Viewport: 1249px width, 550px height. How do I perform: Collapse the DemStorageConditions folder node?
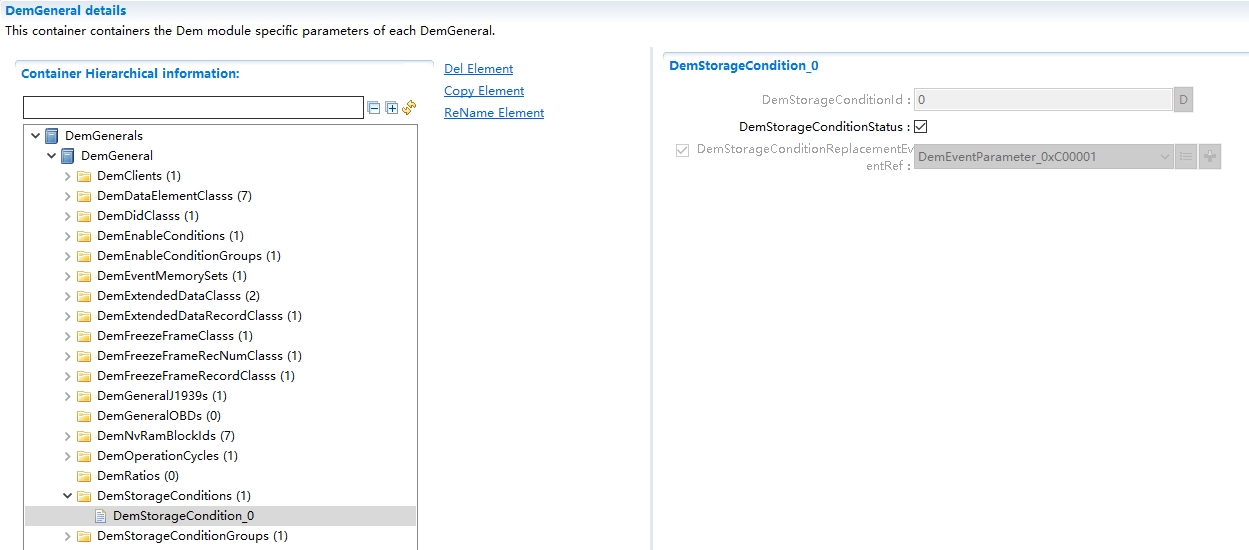coord(68,496)
